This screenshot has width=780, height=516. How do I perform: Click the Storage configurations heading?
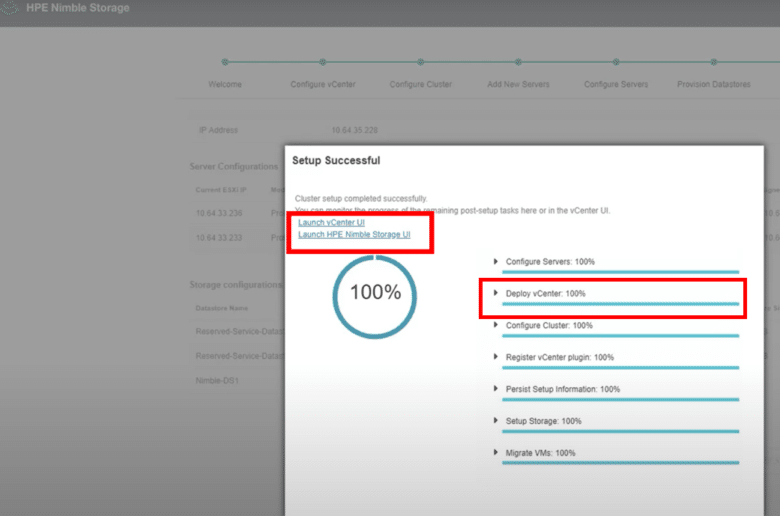click(x=236, y=285)
